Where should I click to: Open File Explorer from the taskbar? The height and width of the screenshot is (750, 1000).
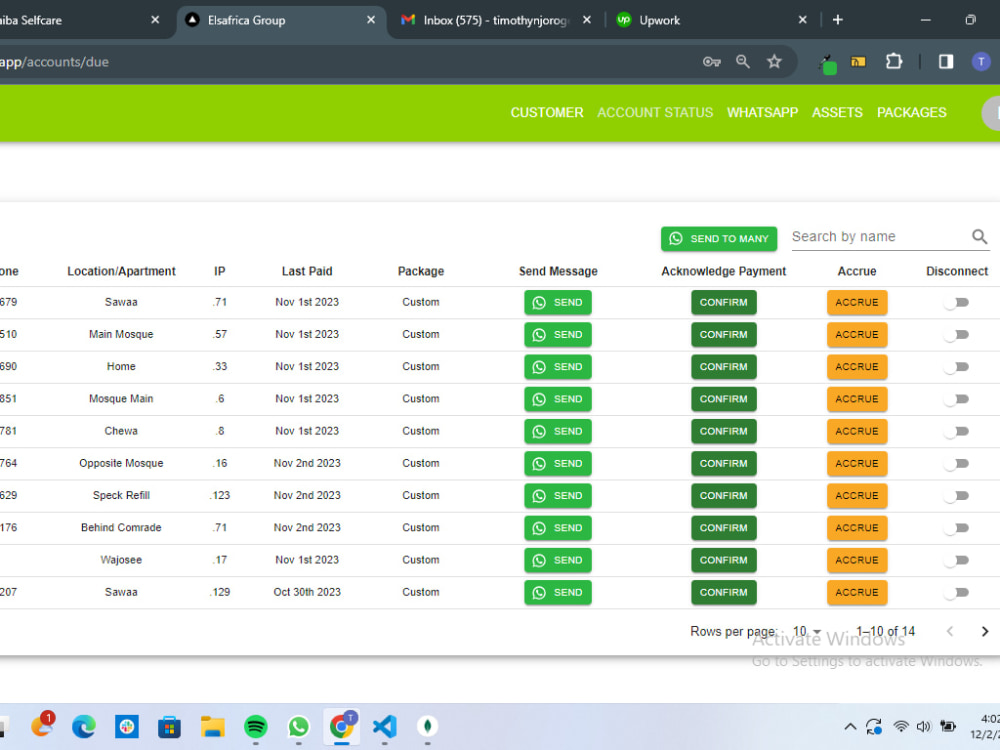[212, 726]
